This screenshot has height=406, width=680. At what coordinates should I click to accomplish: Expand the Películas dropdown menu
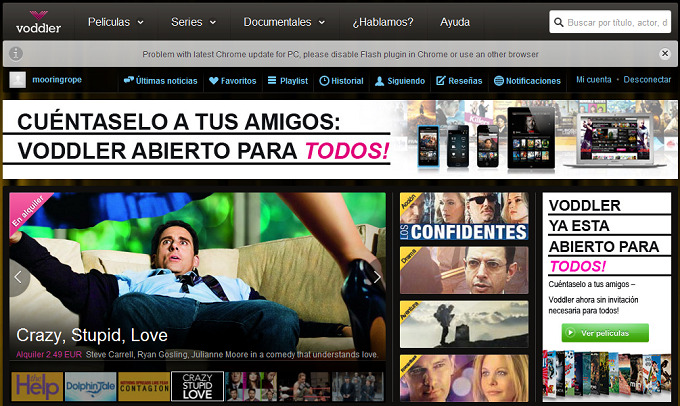[x=115, y=22]
